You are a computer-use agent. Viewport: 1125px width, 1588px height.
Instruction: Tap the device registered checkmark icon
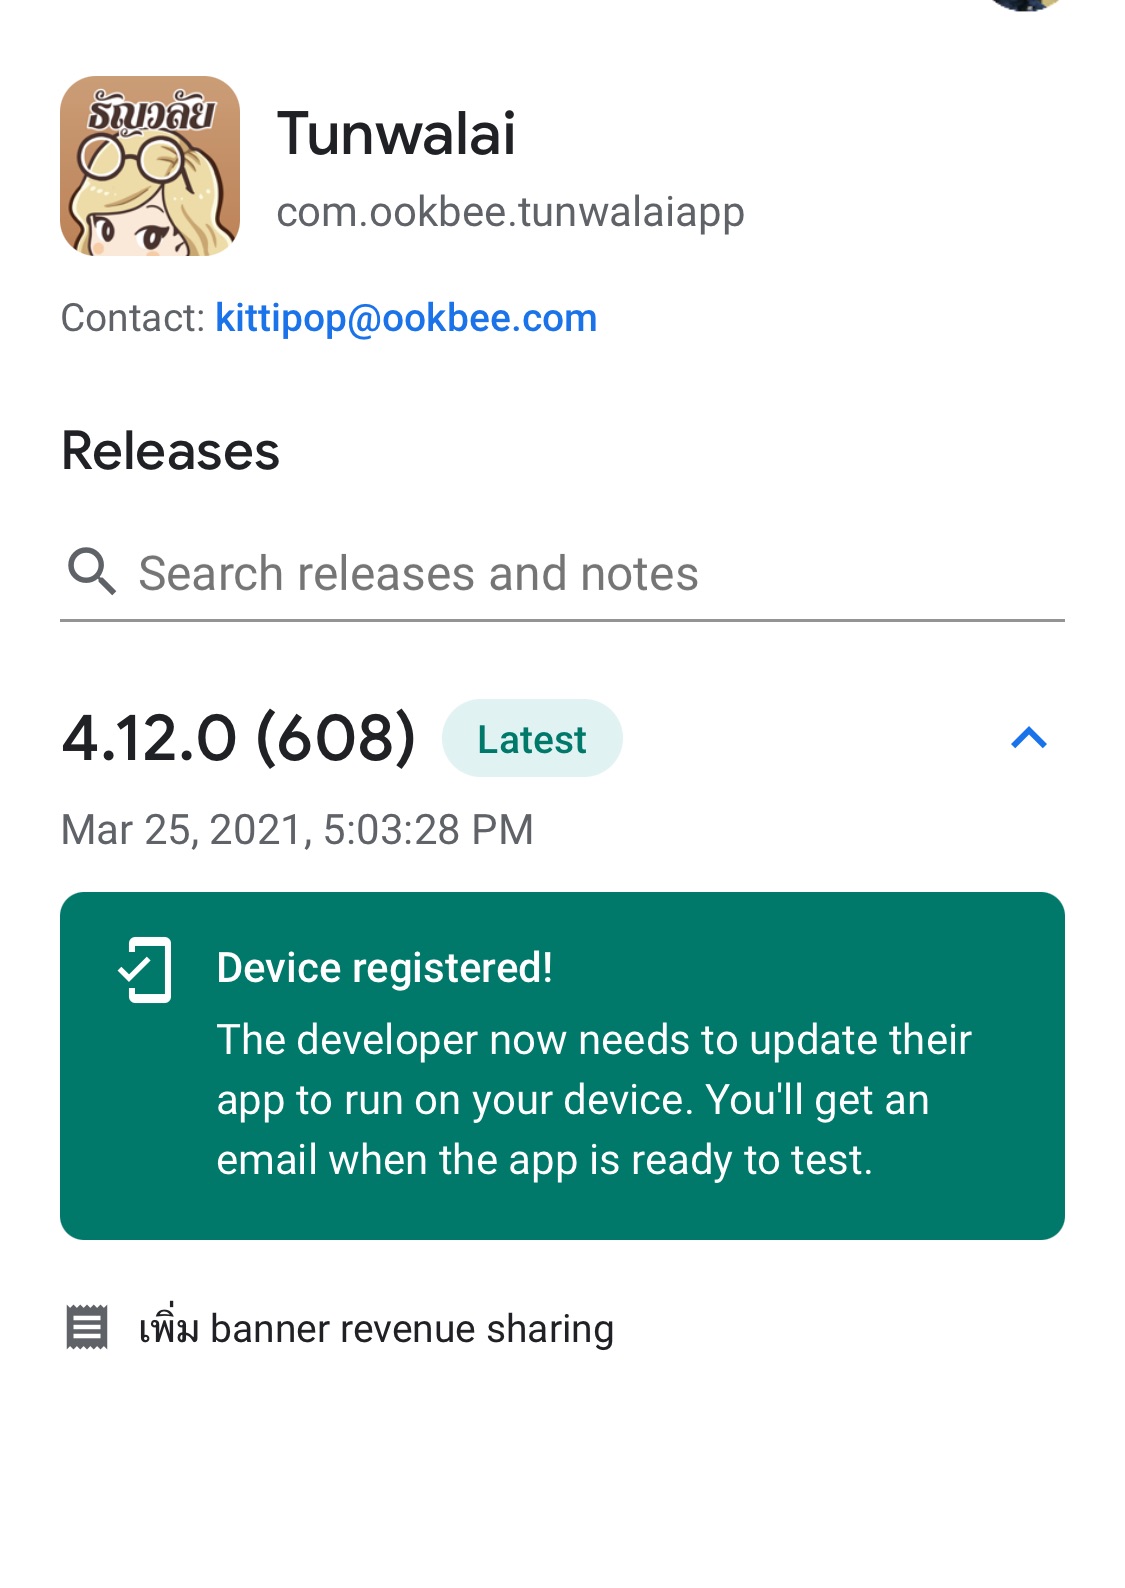[145, 969]
